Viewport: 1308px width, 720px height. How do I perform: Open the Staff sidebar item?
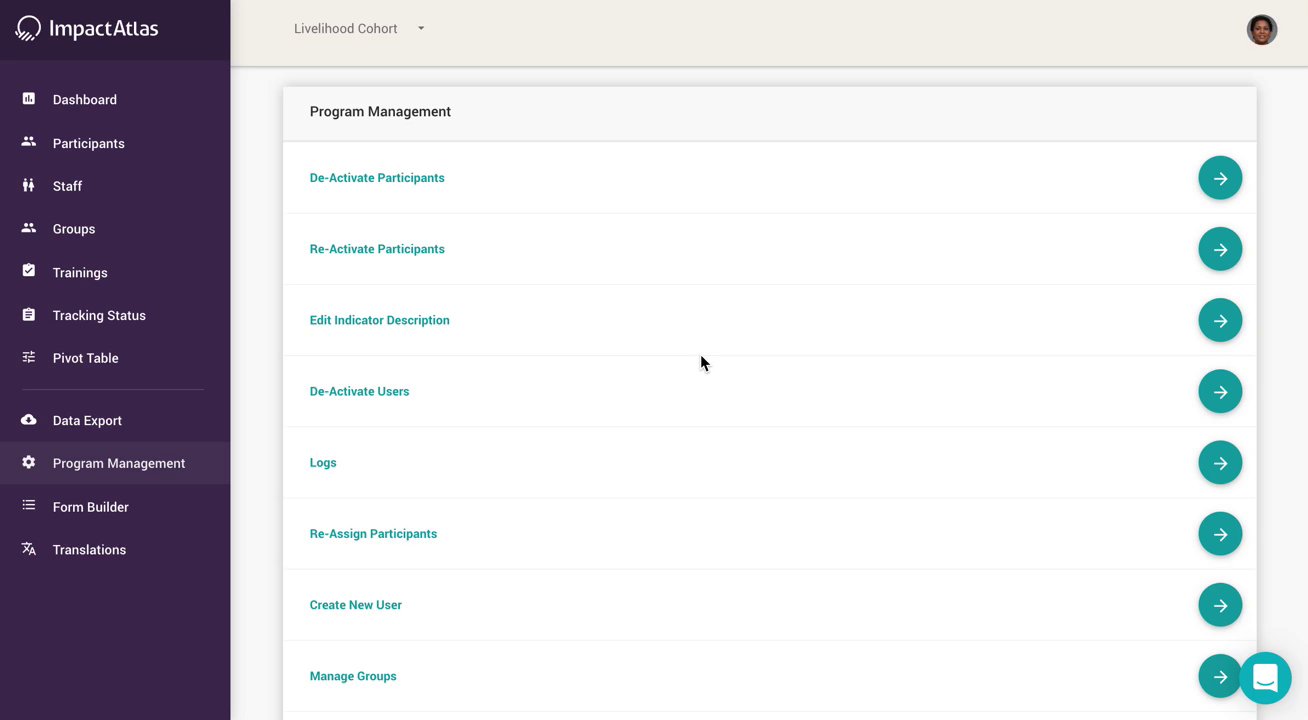pos(115,186)
